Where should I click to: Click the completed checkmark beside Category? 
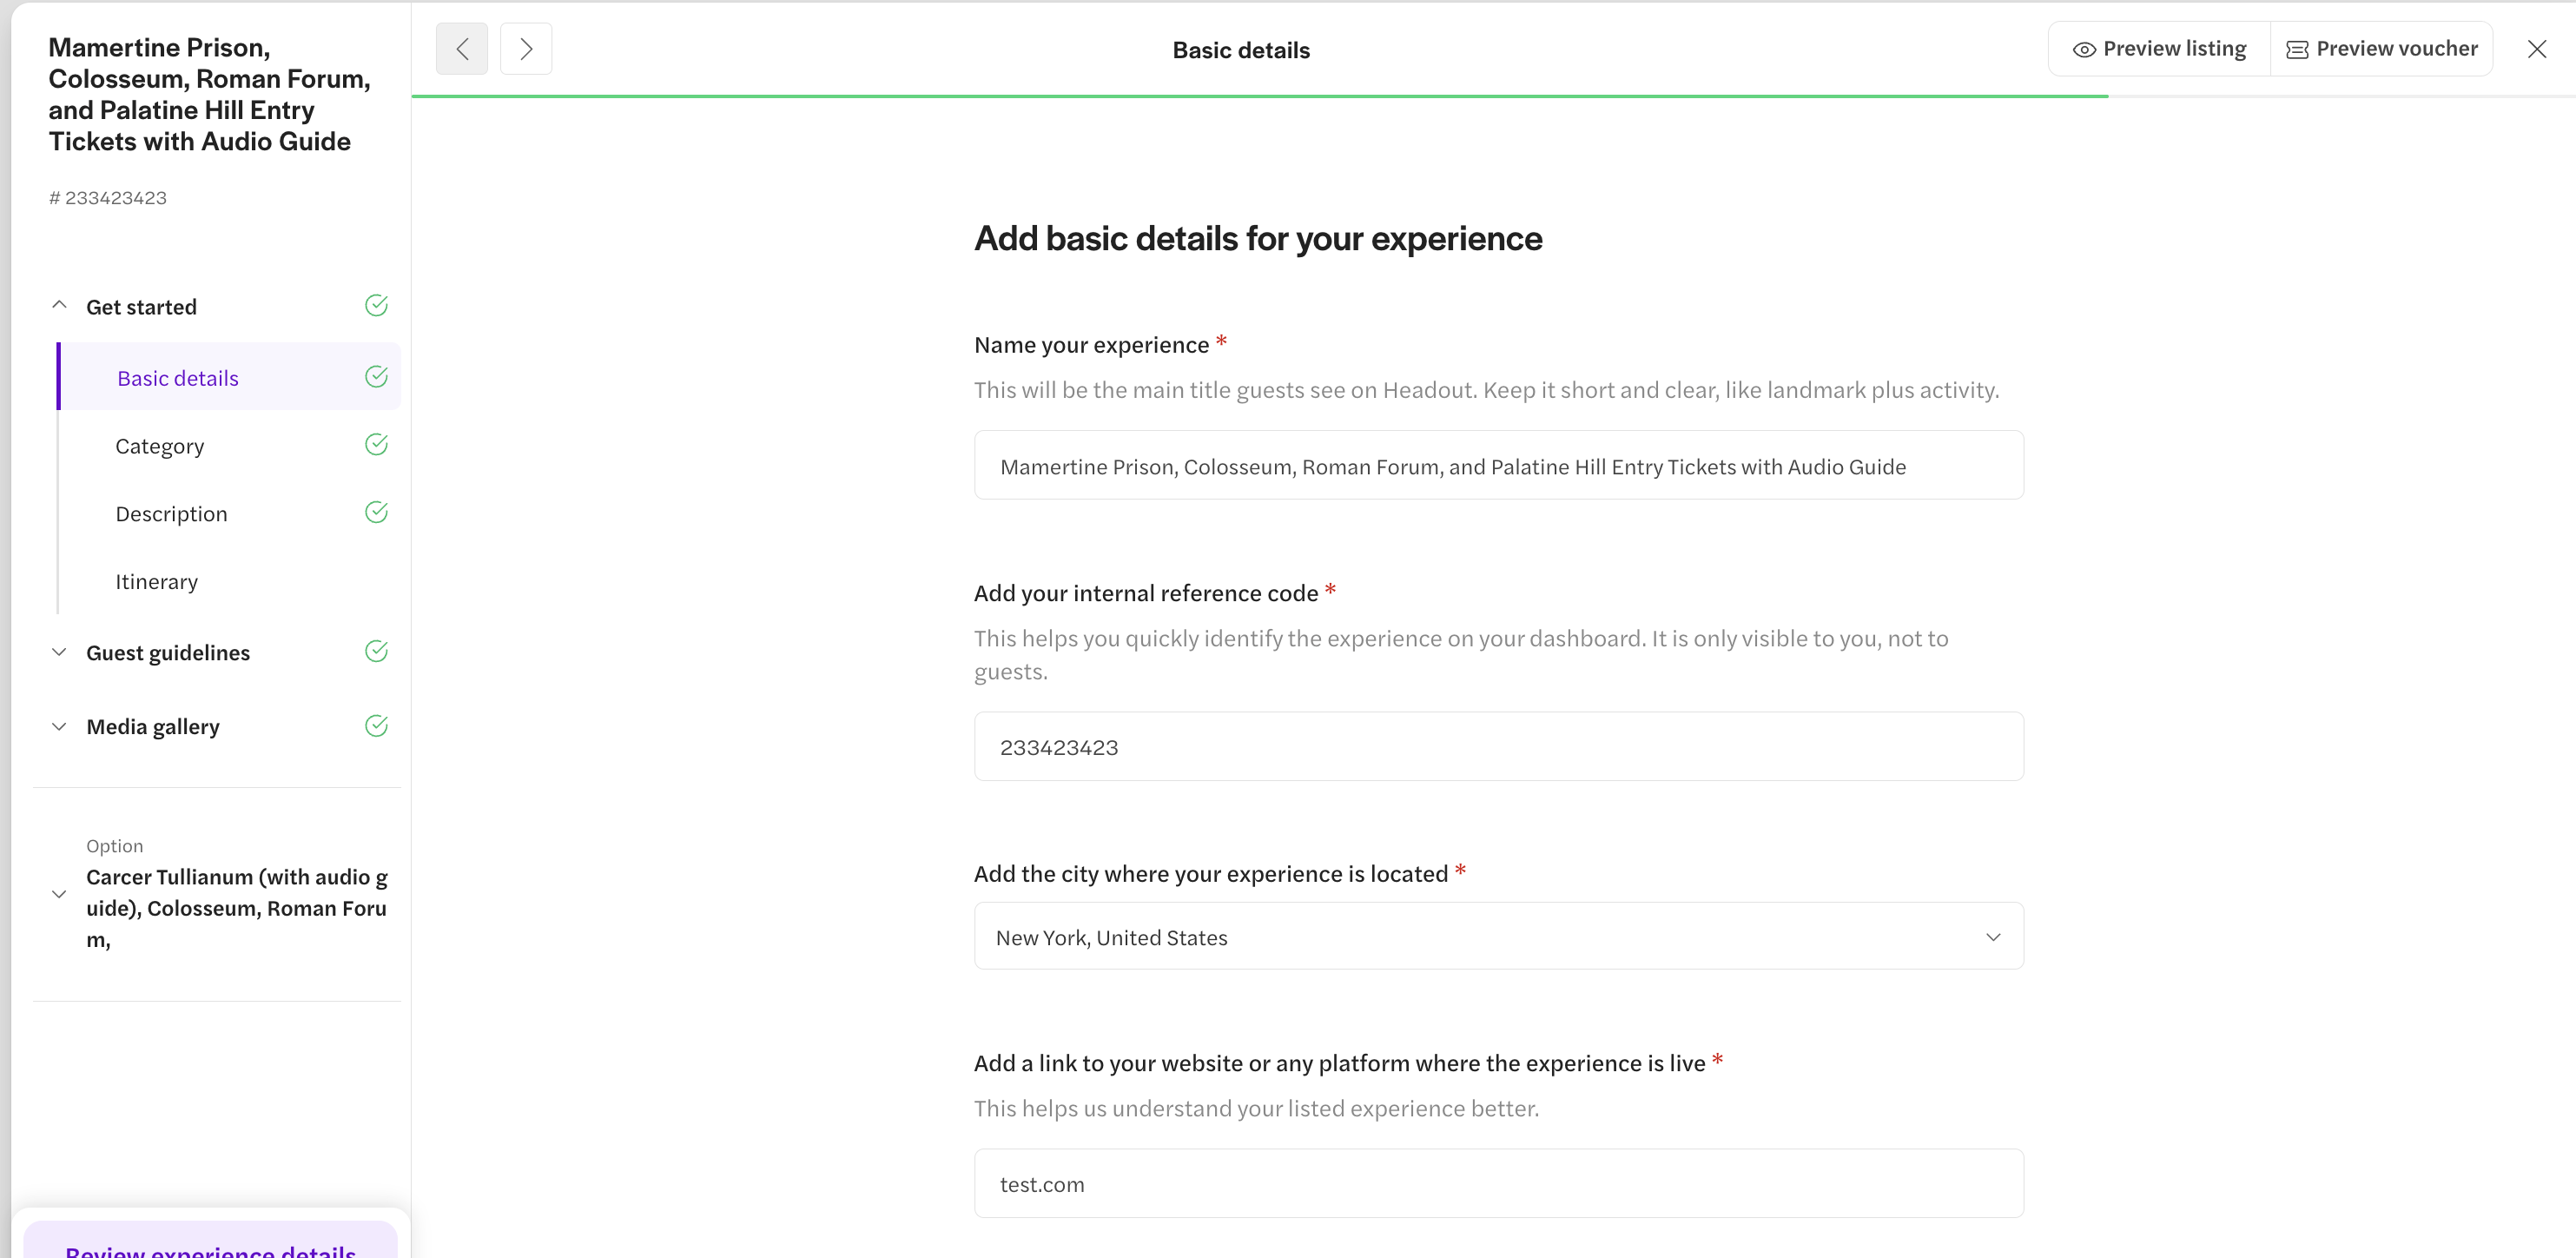pyautogui.click(x=376, y=445)
